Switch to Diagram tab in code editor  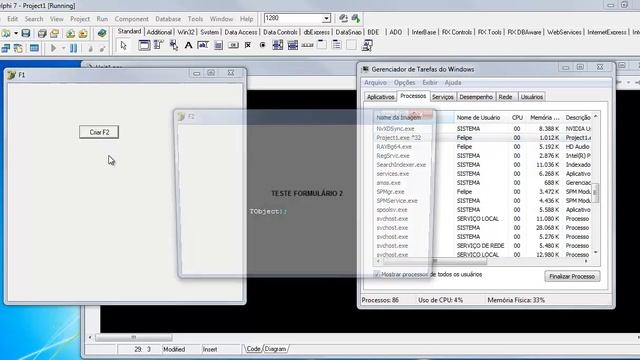click(x=275, y=349)
